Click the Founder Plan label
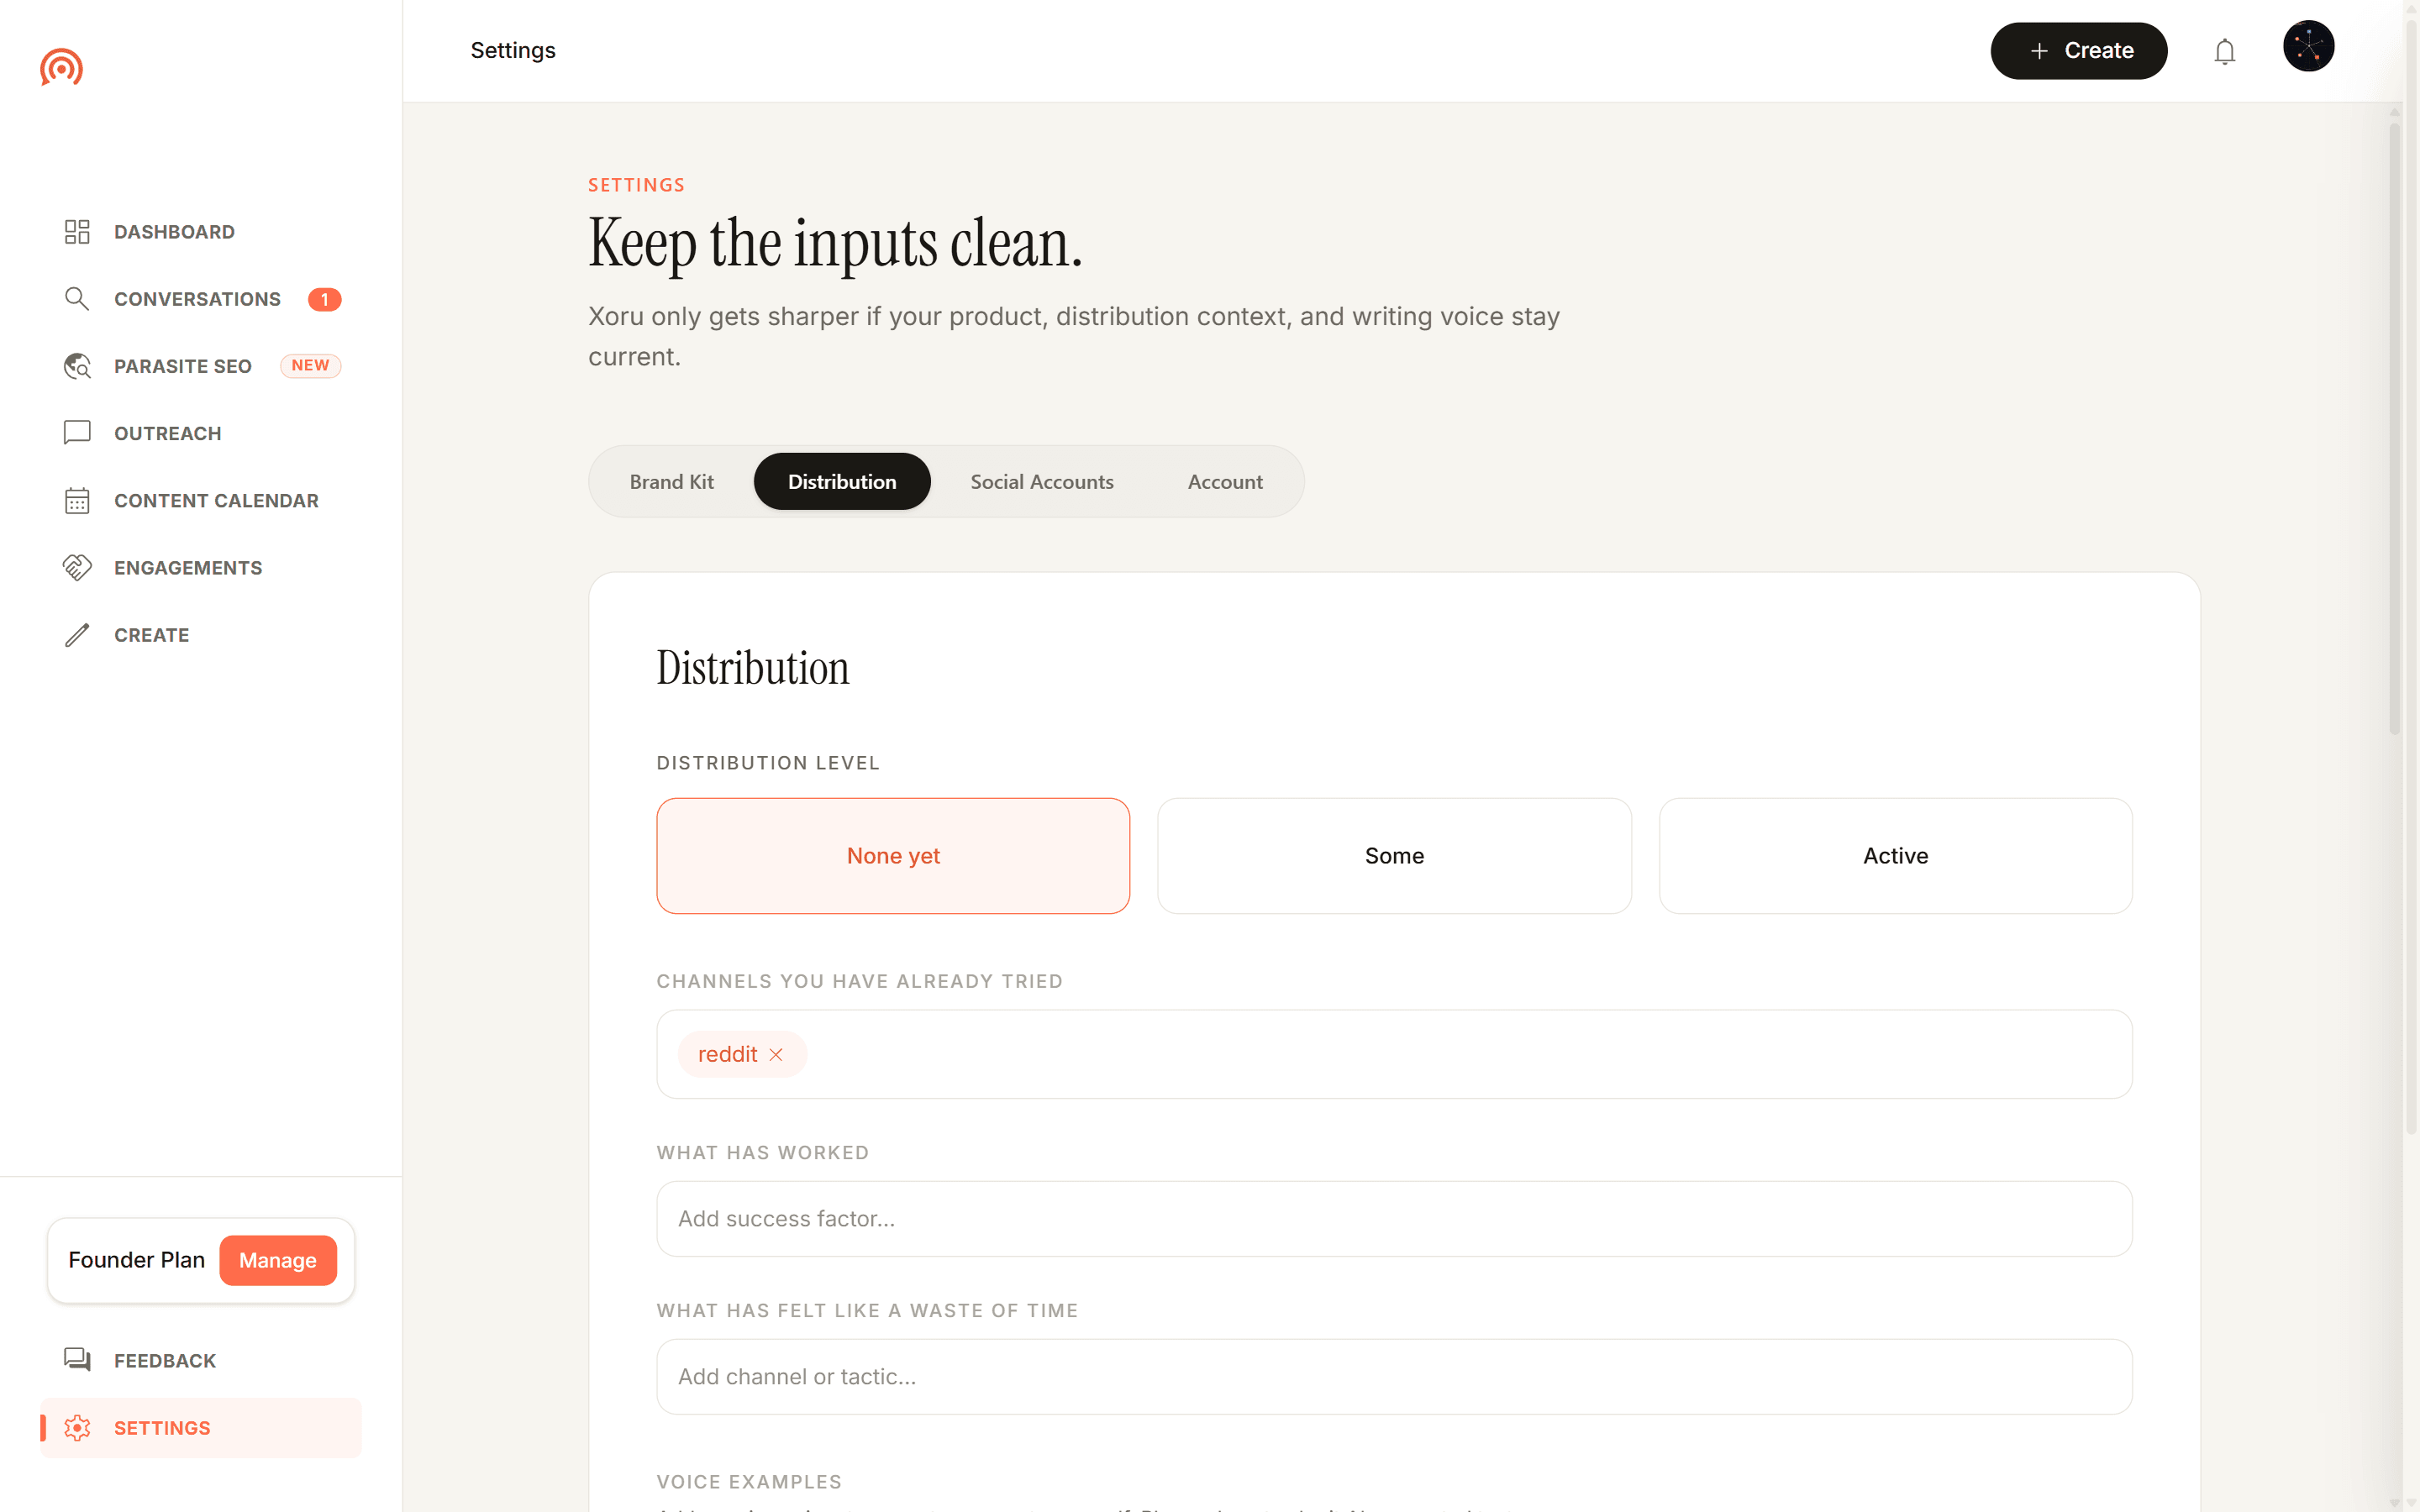 point(136,1260)
